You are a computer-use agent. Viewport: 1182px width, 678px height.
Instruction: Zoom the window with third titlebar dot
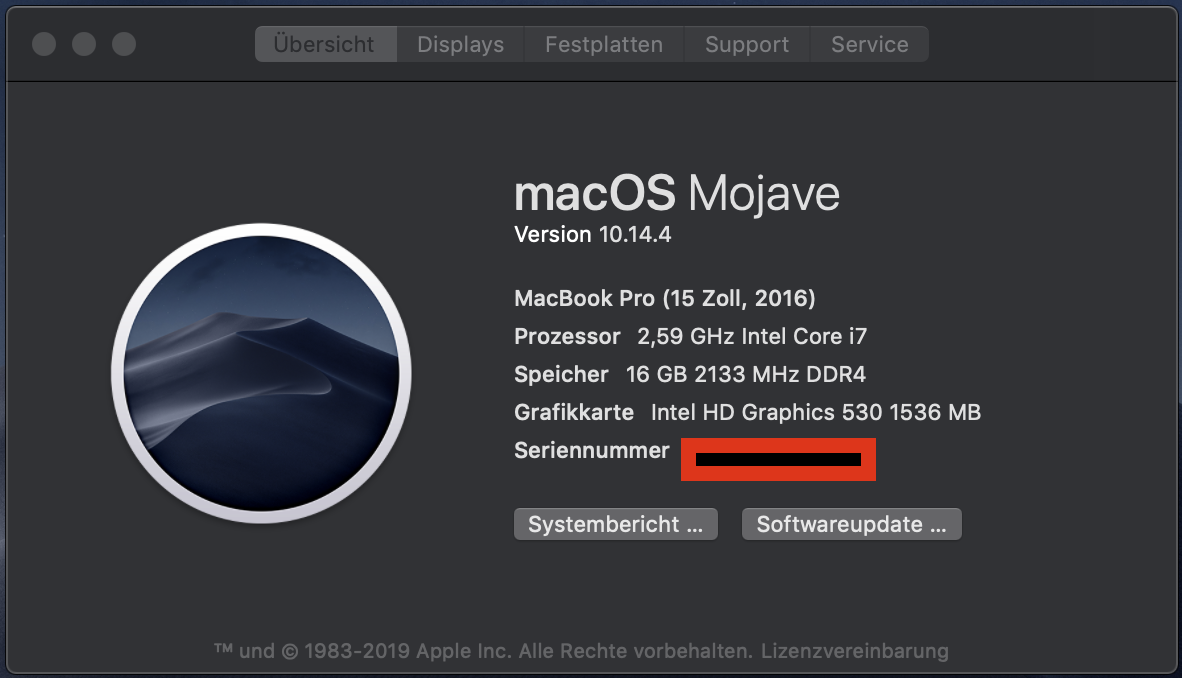click(124, 44)
